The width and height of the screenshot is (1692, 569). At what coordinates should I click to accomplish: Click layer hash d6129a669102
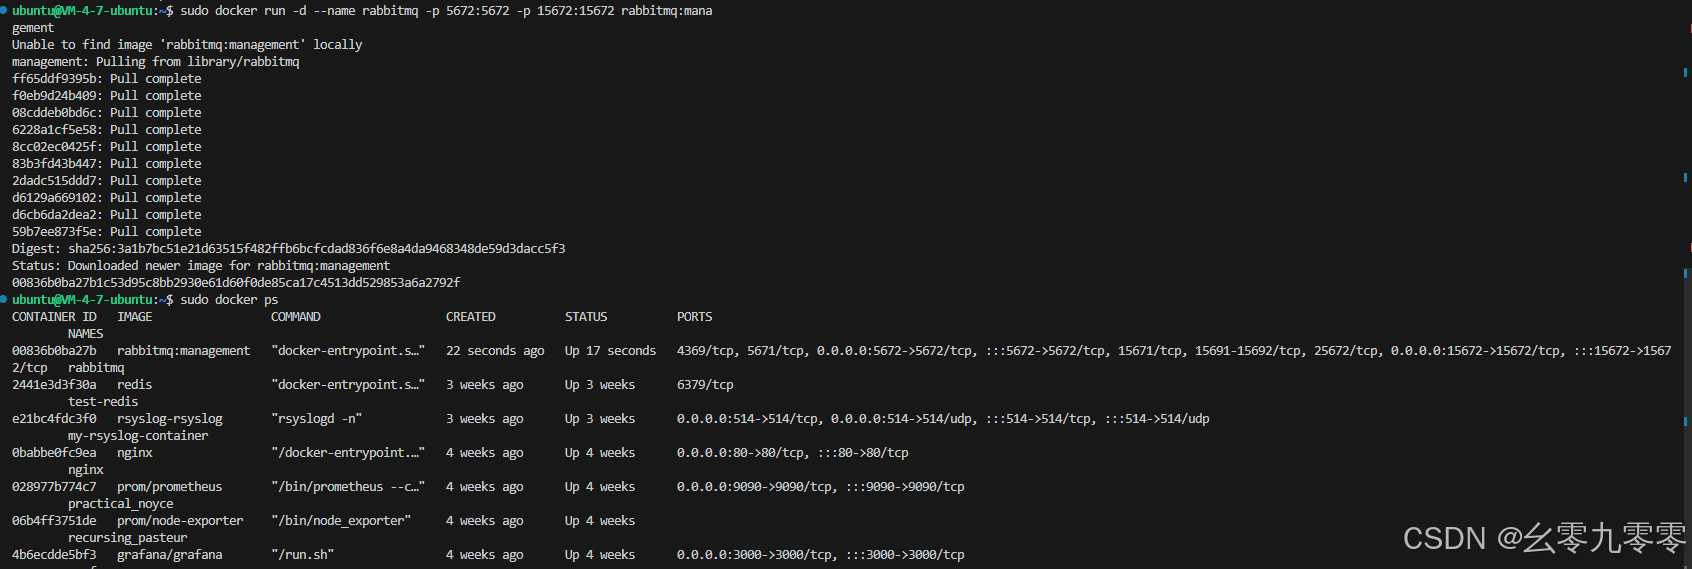[x=54, y=198]
